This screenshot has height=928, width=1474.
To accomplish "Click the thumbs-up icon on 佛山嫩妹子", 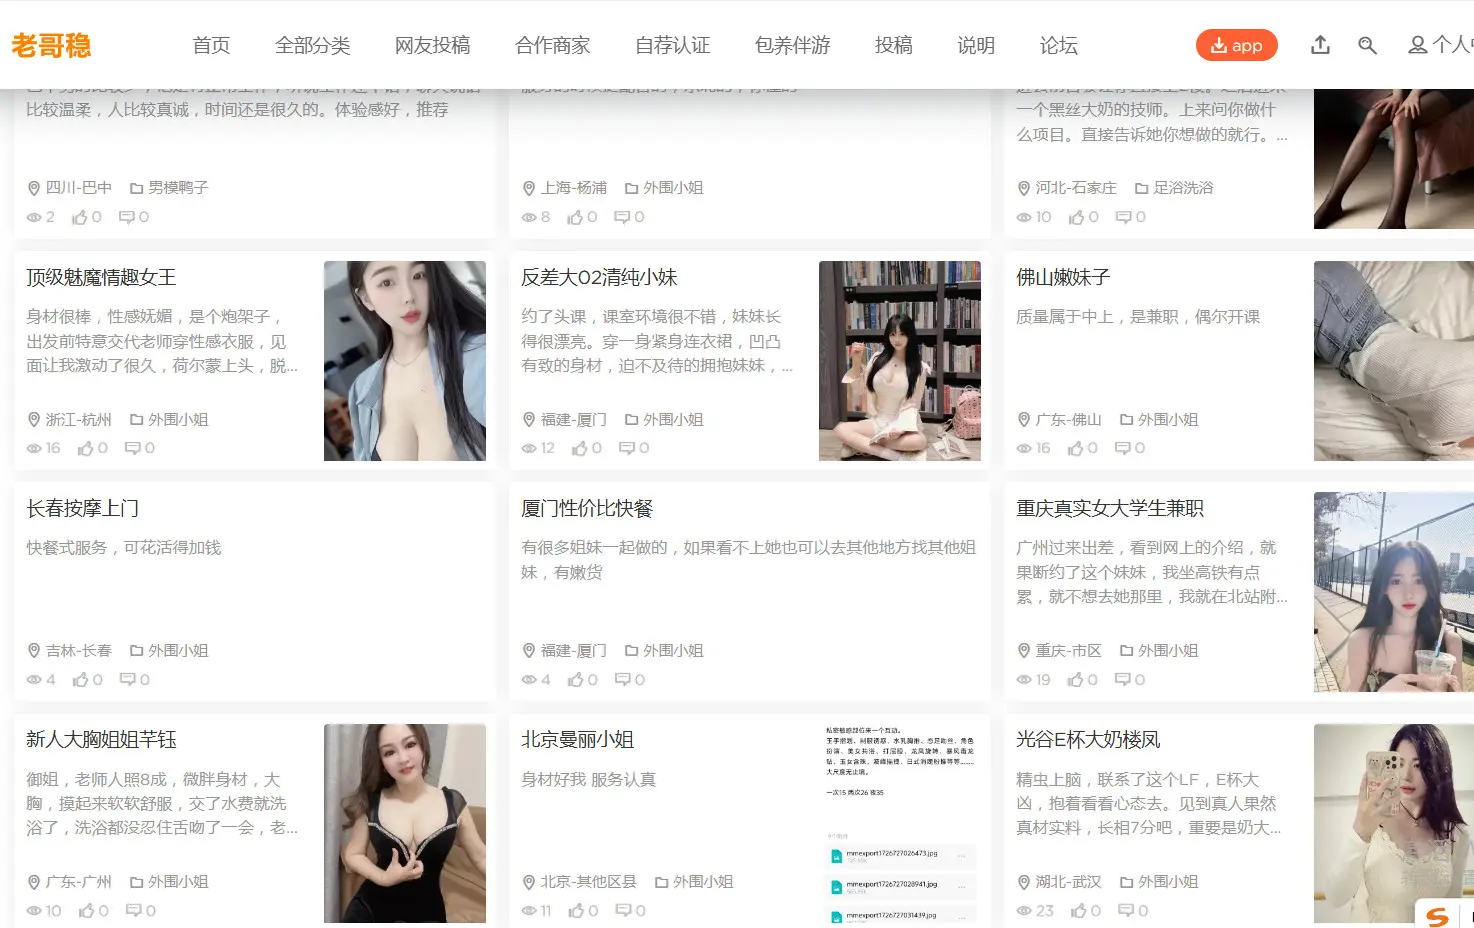I will click(1078, 448).
